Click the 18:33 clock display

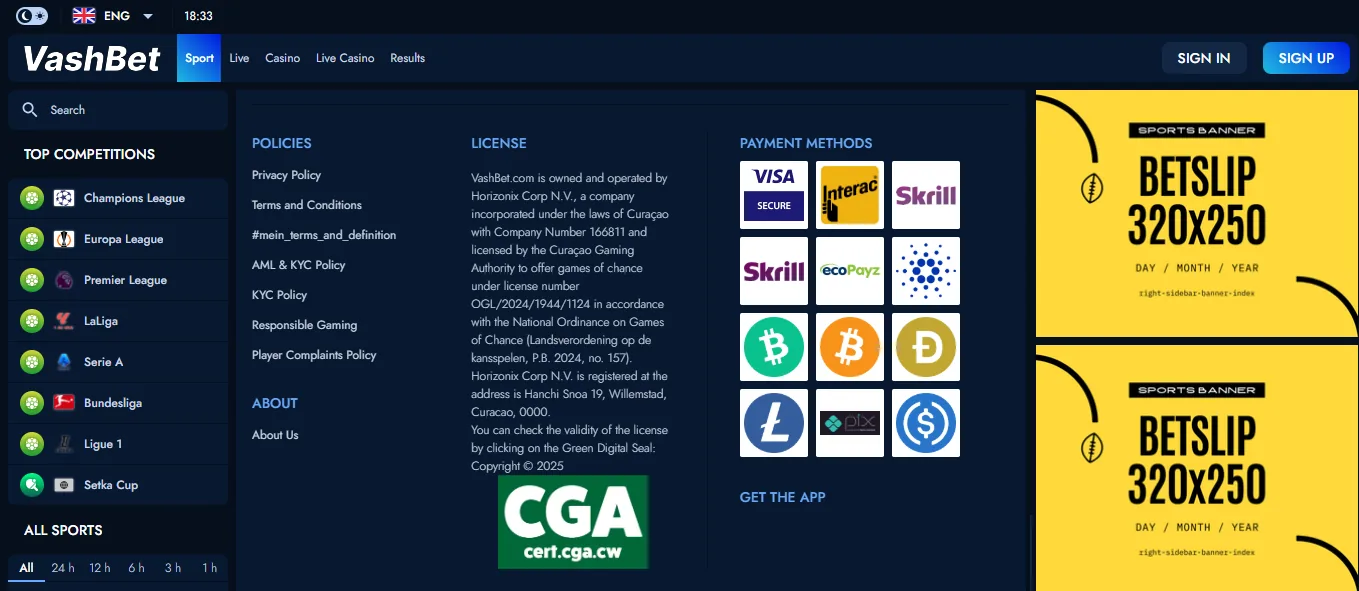[x=198, y=16]
